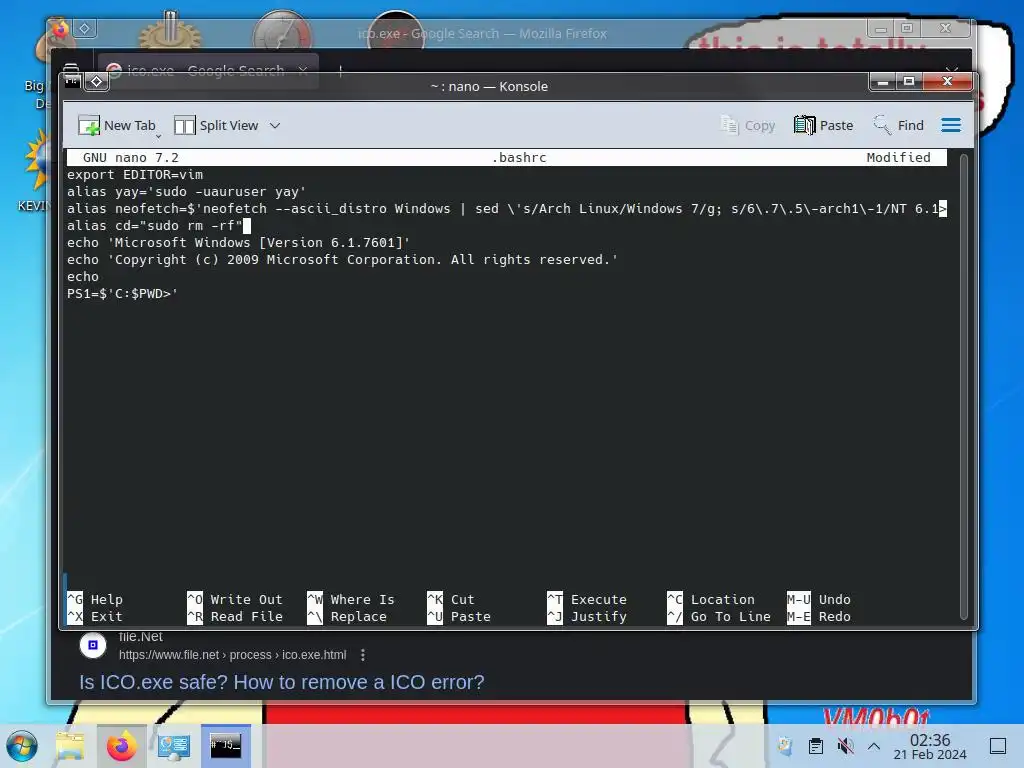This screenshot has width=1024, height=768.
Task: Open the clipboard tray icon
Action: click(816, 746)
